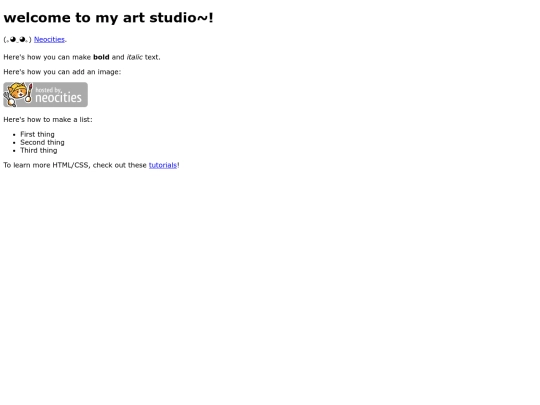Select the 'Third thing' list item
This screenshot has width=540, height=405.
pos(39,150)
